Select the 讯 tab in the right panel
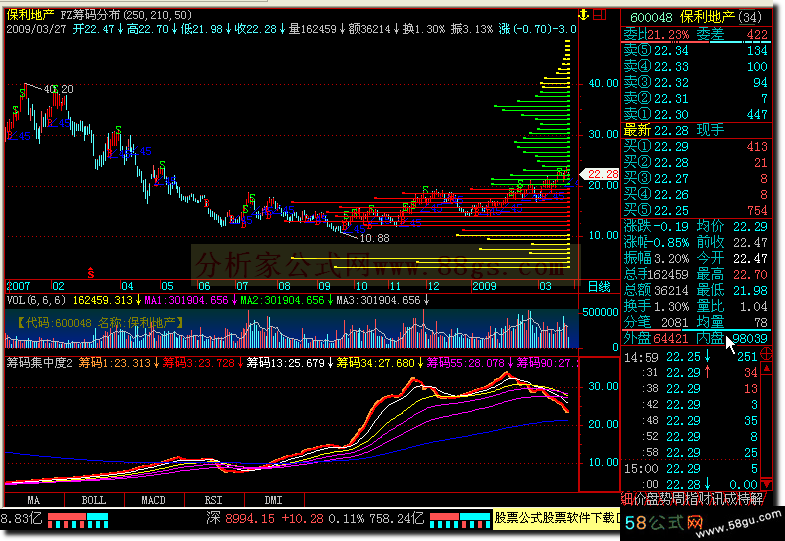785x541 pixels. 717,498
